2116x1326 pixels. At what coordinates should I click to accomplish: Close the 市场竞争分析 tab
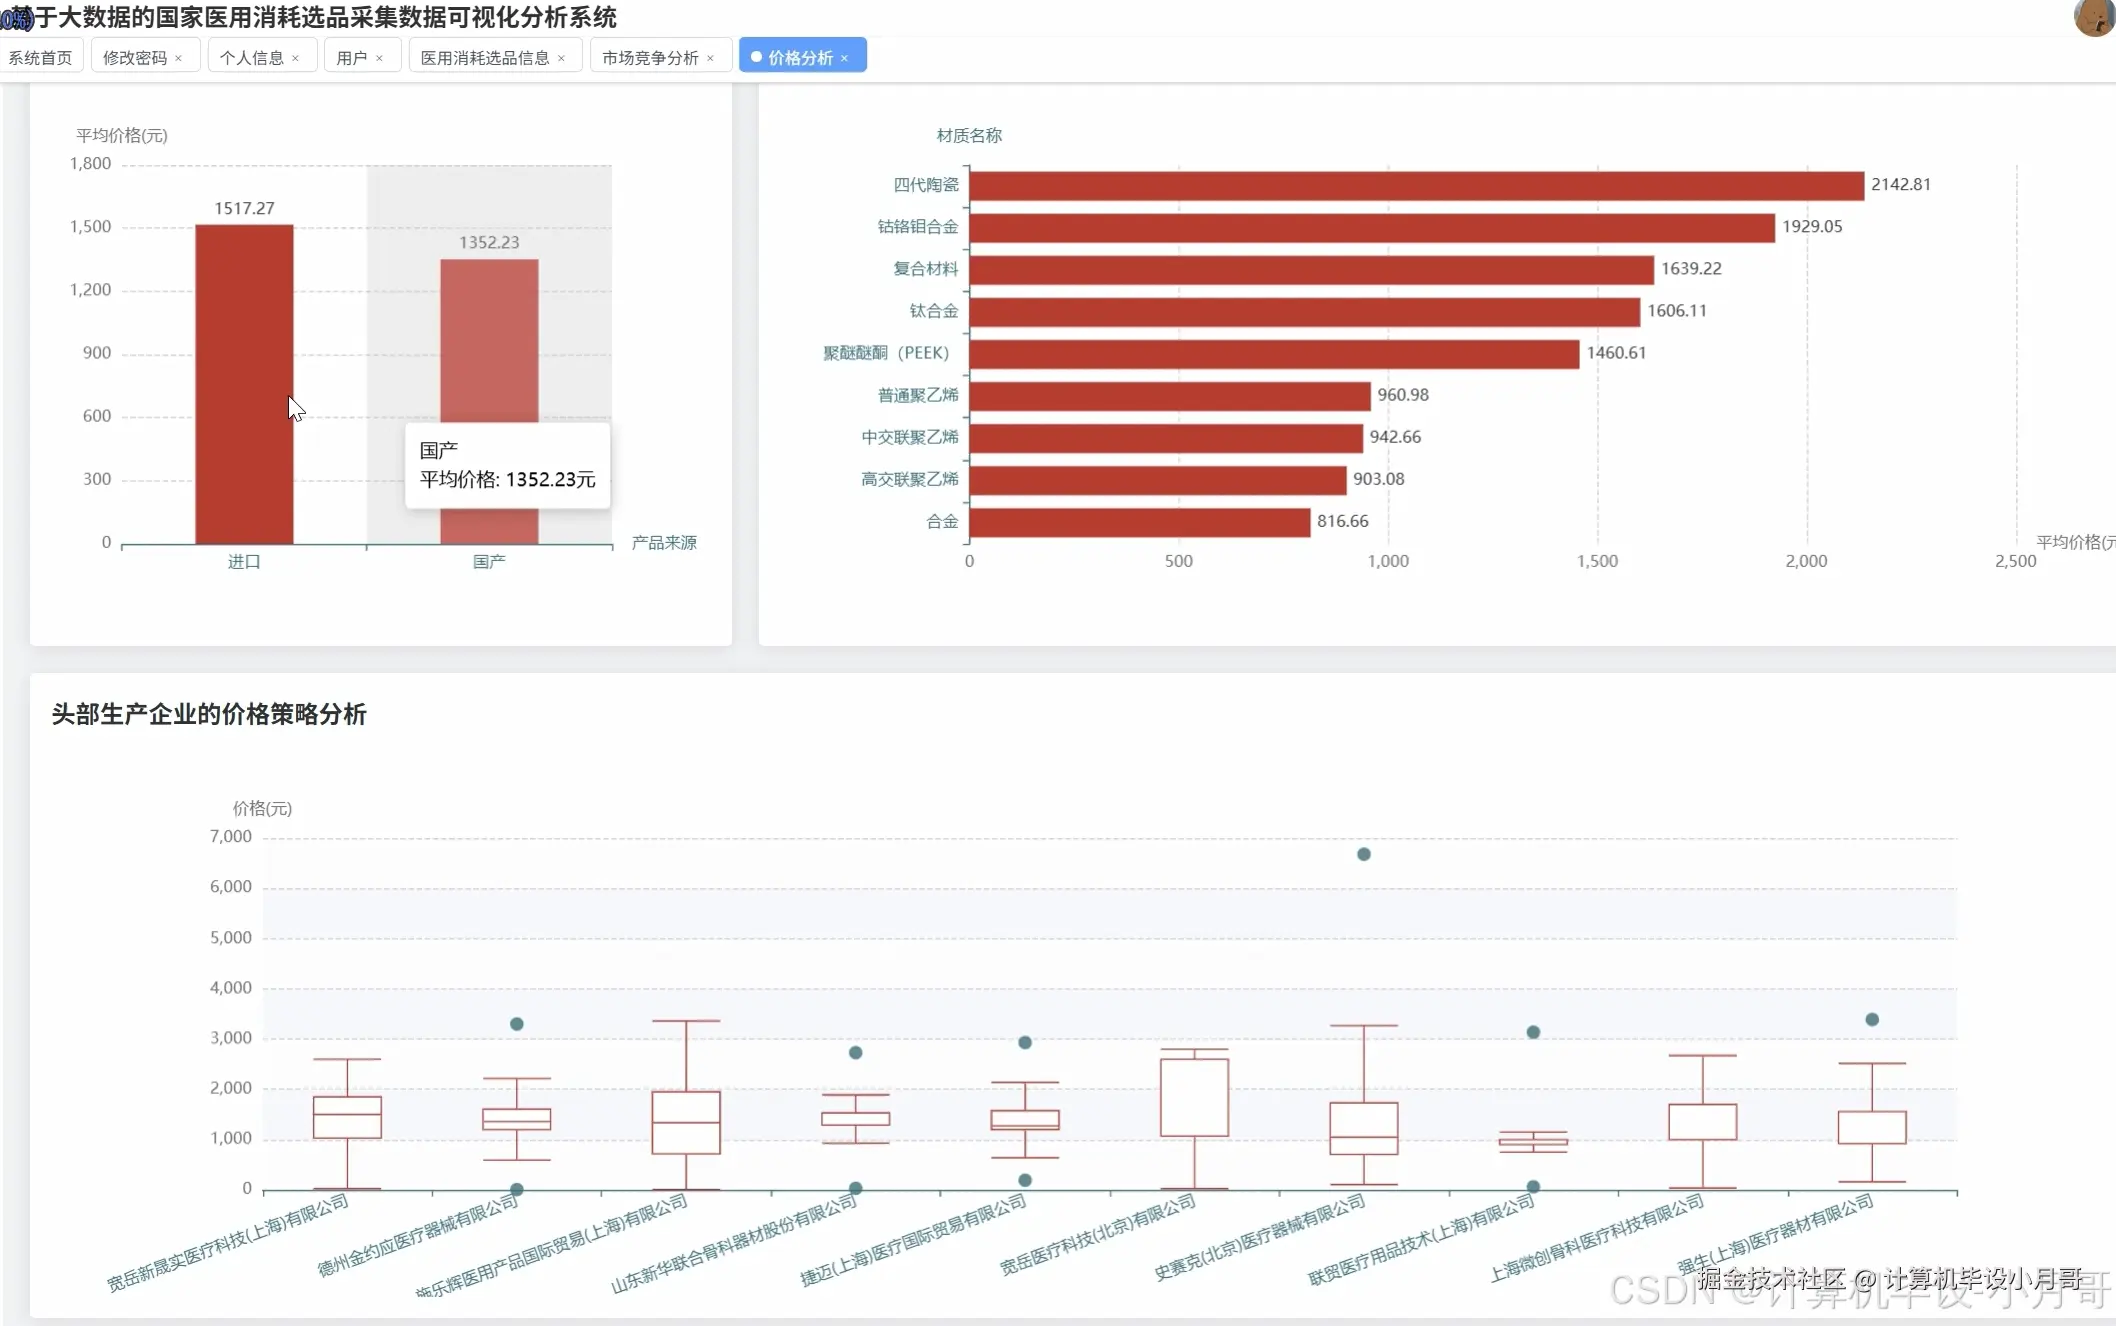711,58
